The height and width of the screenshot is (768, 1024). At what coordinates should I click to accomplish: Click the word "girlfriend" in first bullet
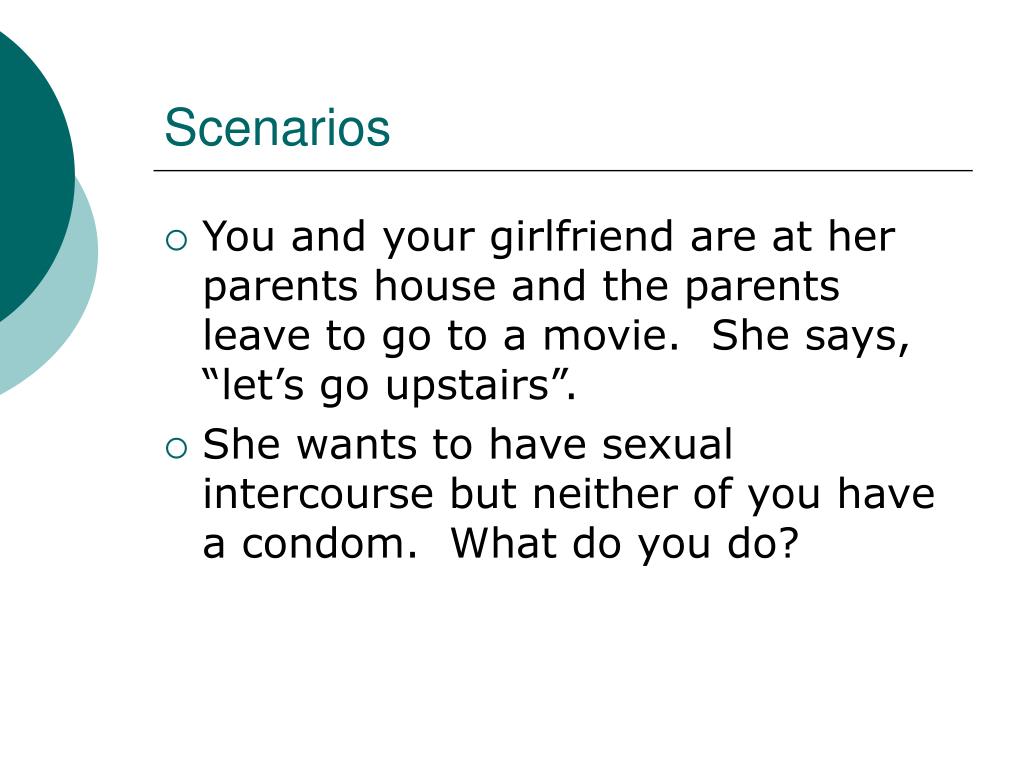(581, 238)
